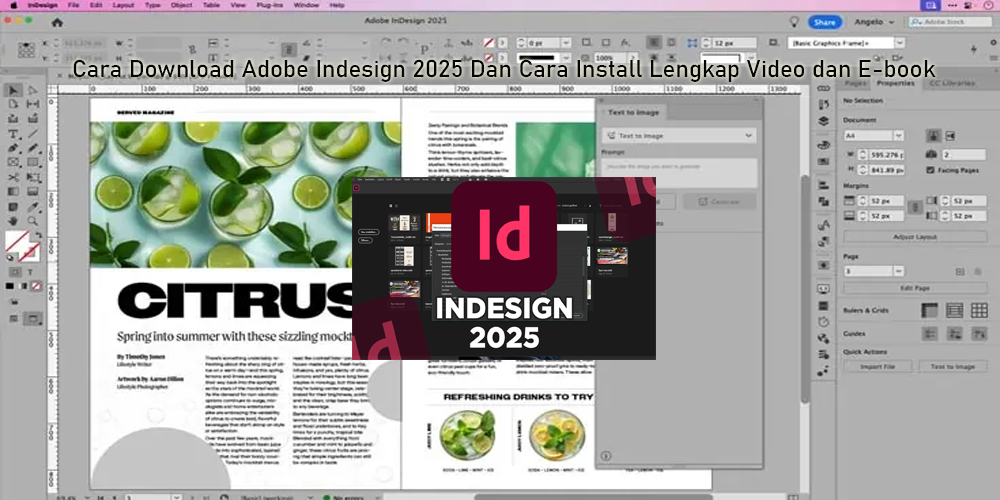The width and height of the screenshot is (1000, 500).
Task: Select the Free Transform tool
Action: coord(33,177)
